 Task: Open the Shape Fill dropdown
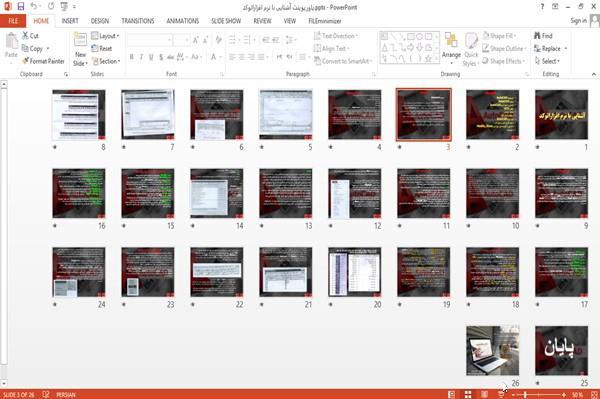pyautogui.click(x=499, y=36)
